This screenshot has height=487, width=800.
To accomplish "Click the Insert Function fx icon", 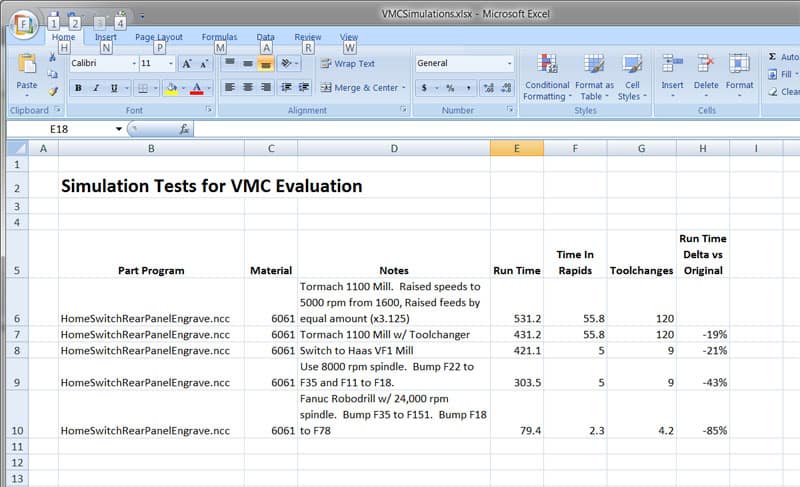I will coord(184,129).
